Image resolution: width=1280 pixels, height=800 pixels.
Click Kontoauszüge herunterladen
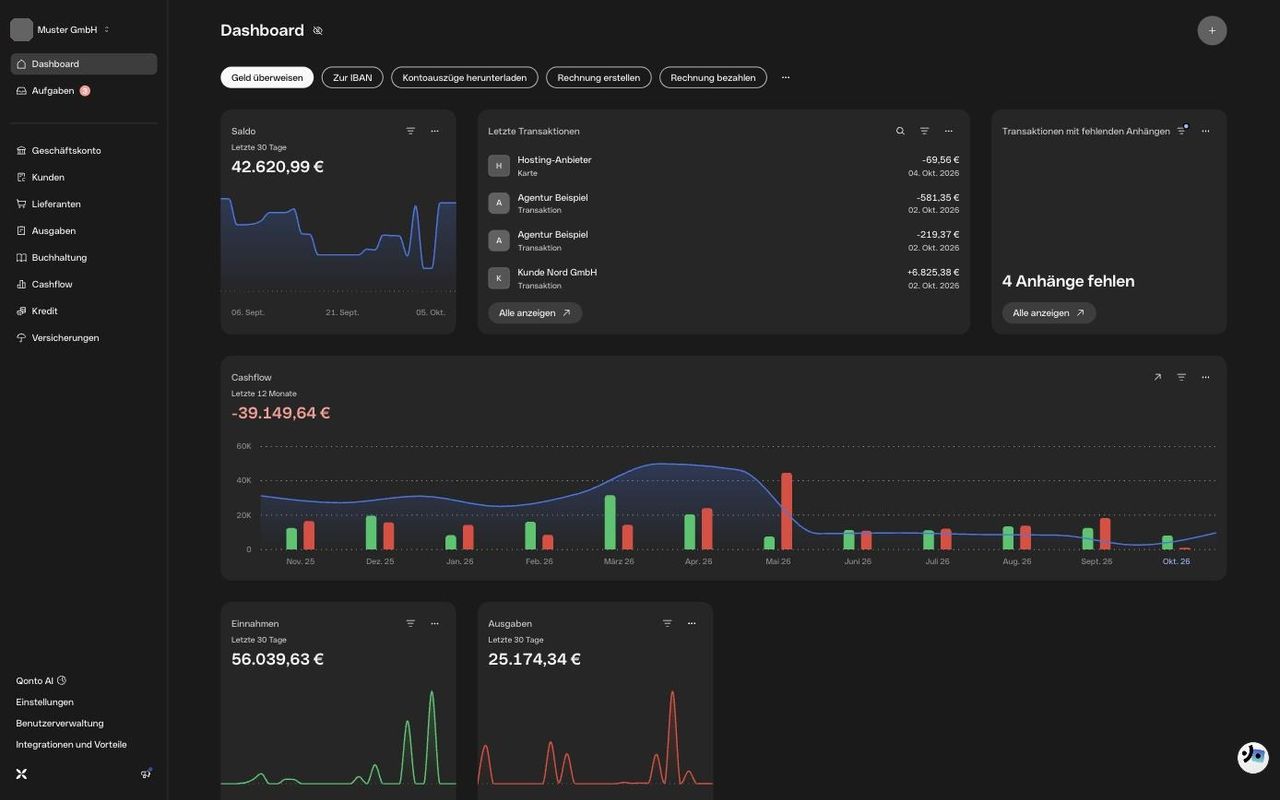point(465,78)
